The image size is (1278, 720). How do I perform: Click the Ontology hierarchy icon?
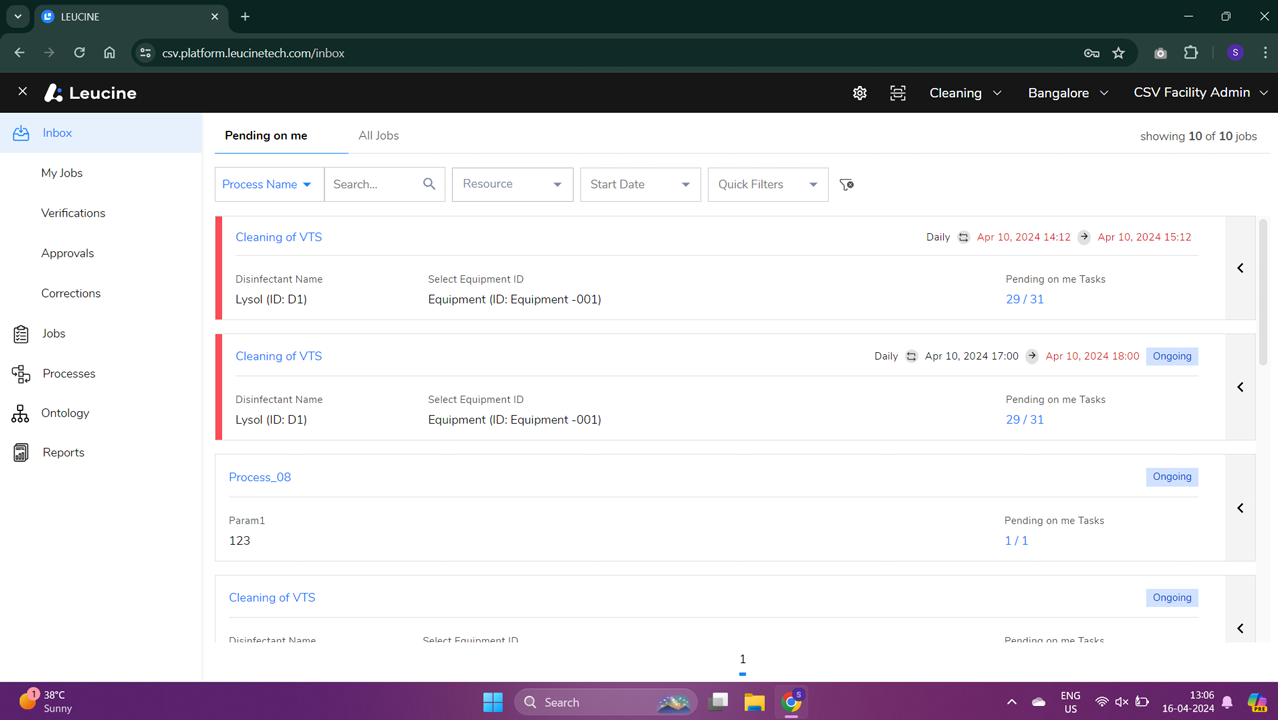pyautogui.click(x=21, y=413)
